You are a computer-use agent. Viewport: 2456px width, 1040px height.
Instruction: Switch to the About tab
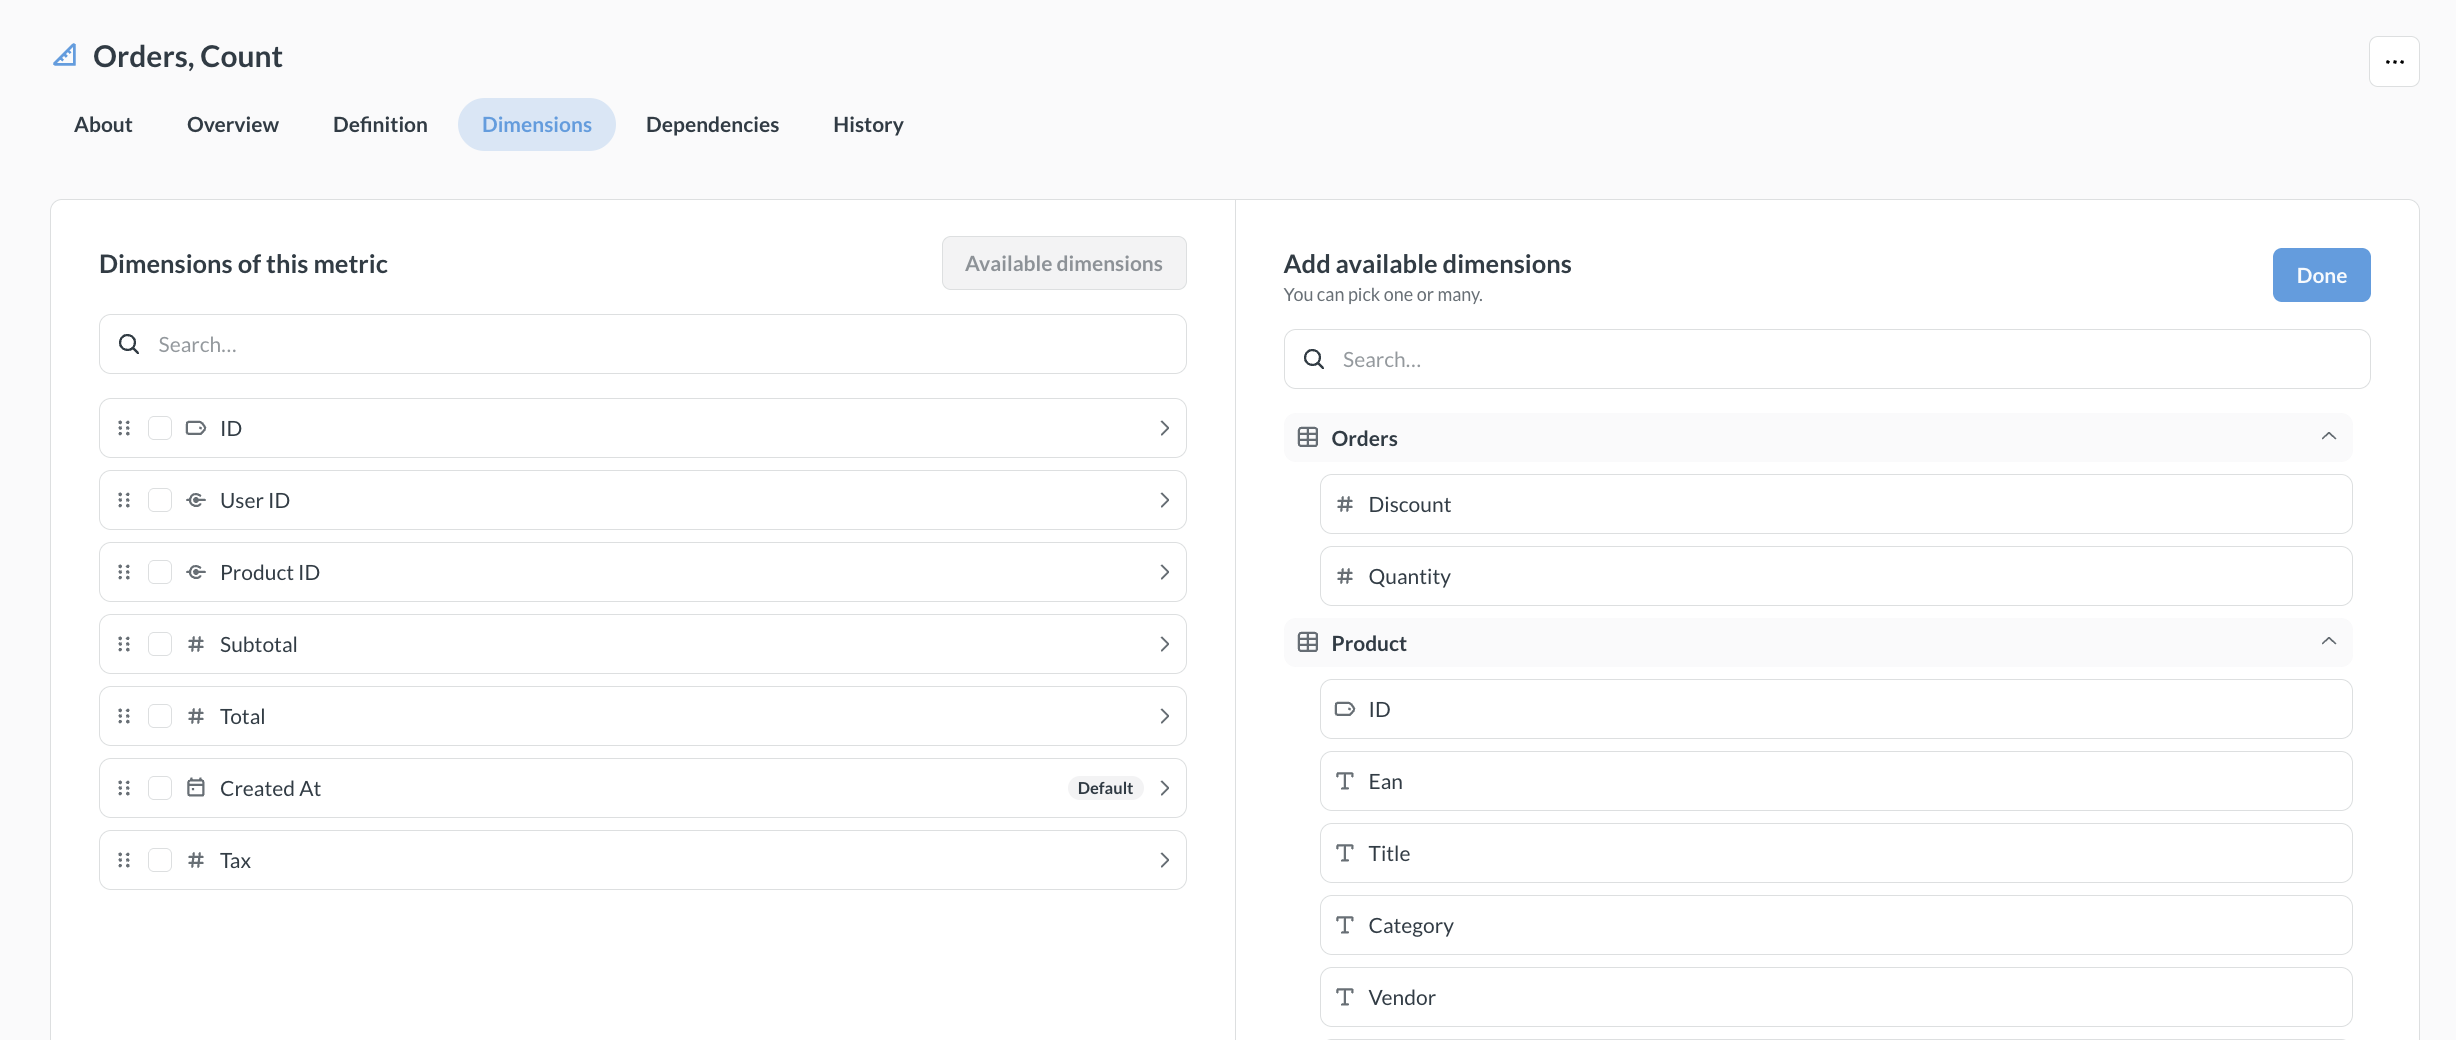click(x=103, y=124)
